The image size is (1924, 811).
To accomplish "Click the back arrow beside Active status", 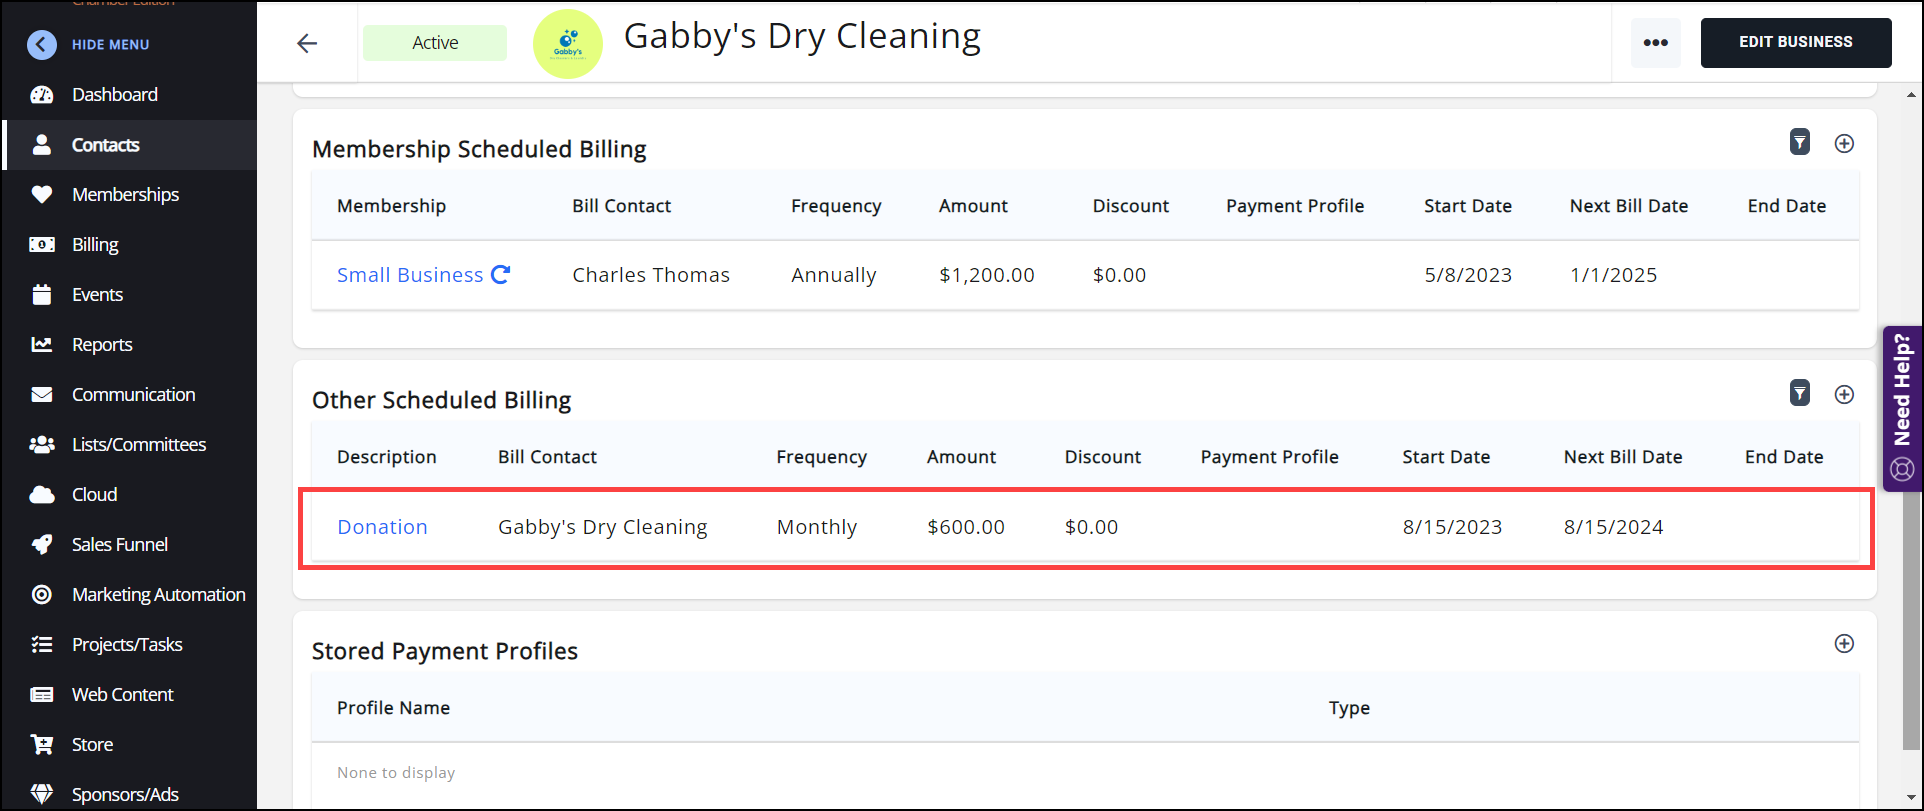I will [307, 43].
